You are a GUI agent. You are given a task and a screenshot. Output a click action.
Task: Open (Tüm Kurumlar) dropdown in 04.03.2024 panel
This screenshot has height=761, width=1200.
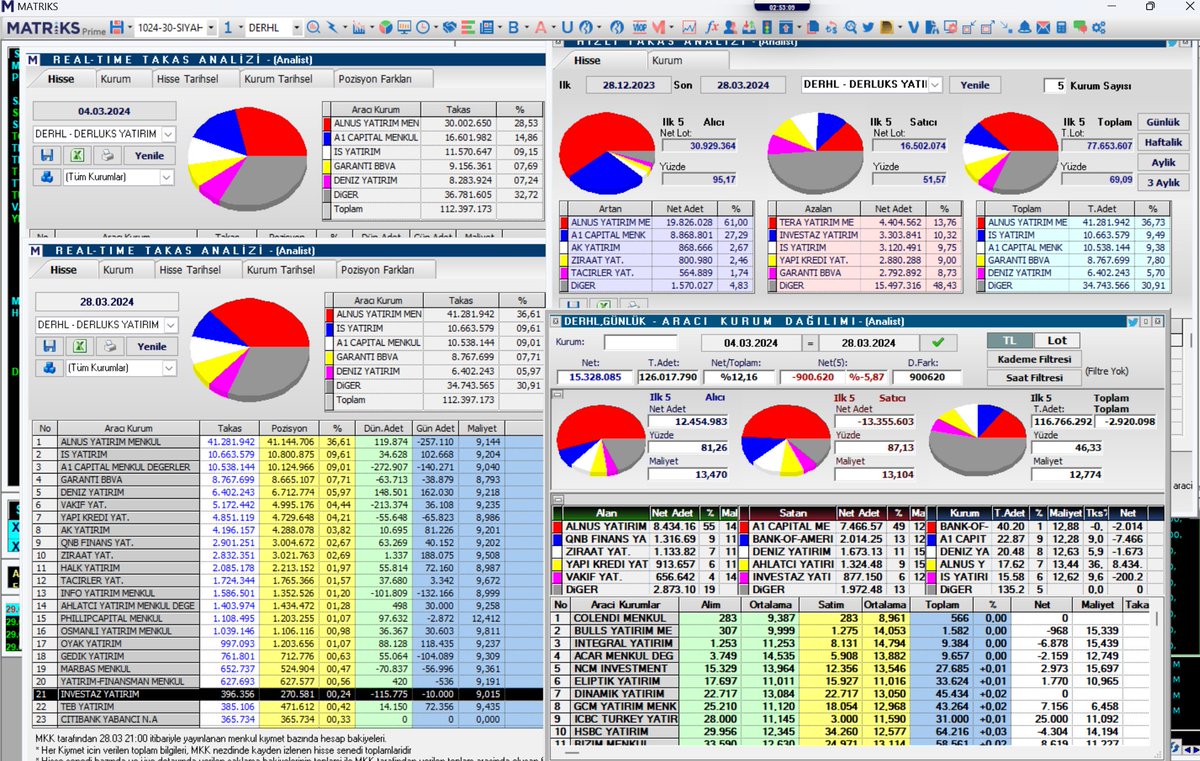pyautogui.click(x=167, y=177)
